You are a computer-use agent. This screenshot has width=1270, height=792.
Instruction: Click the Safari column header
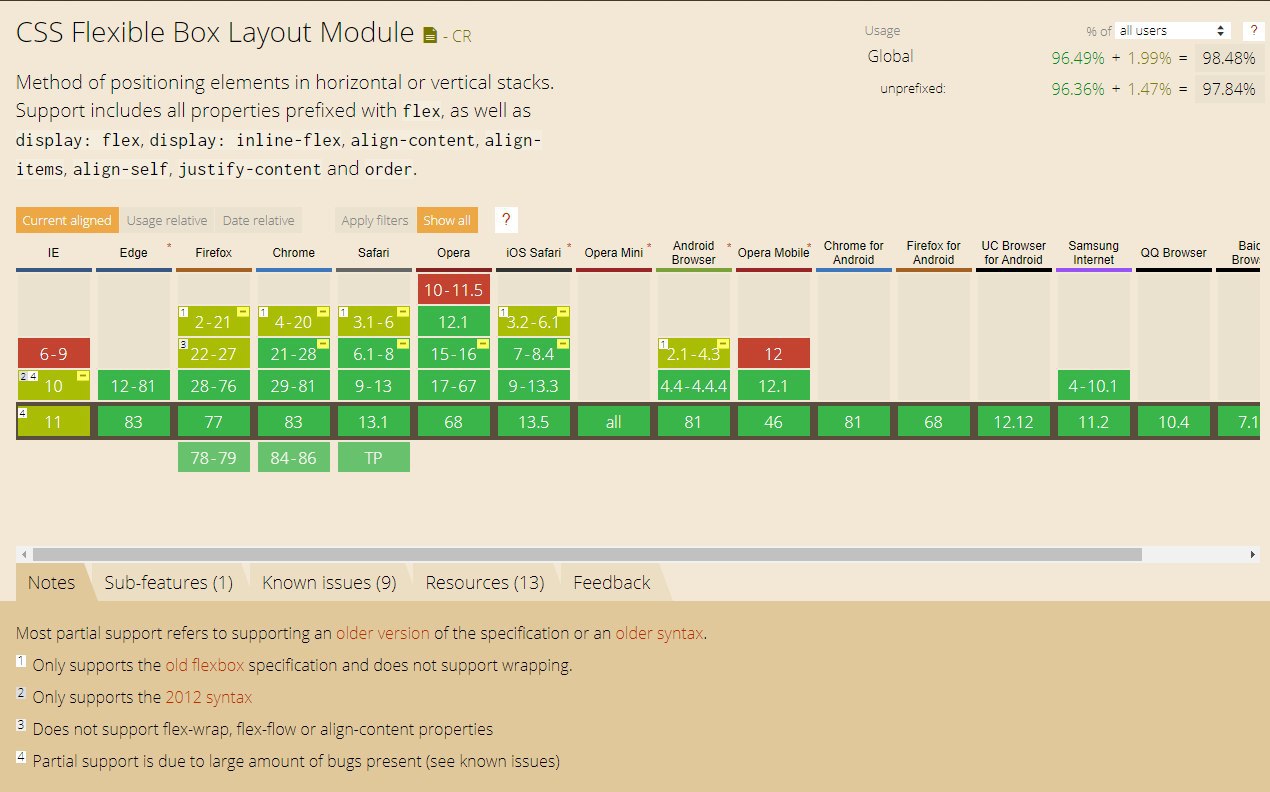[373, 253]
